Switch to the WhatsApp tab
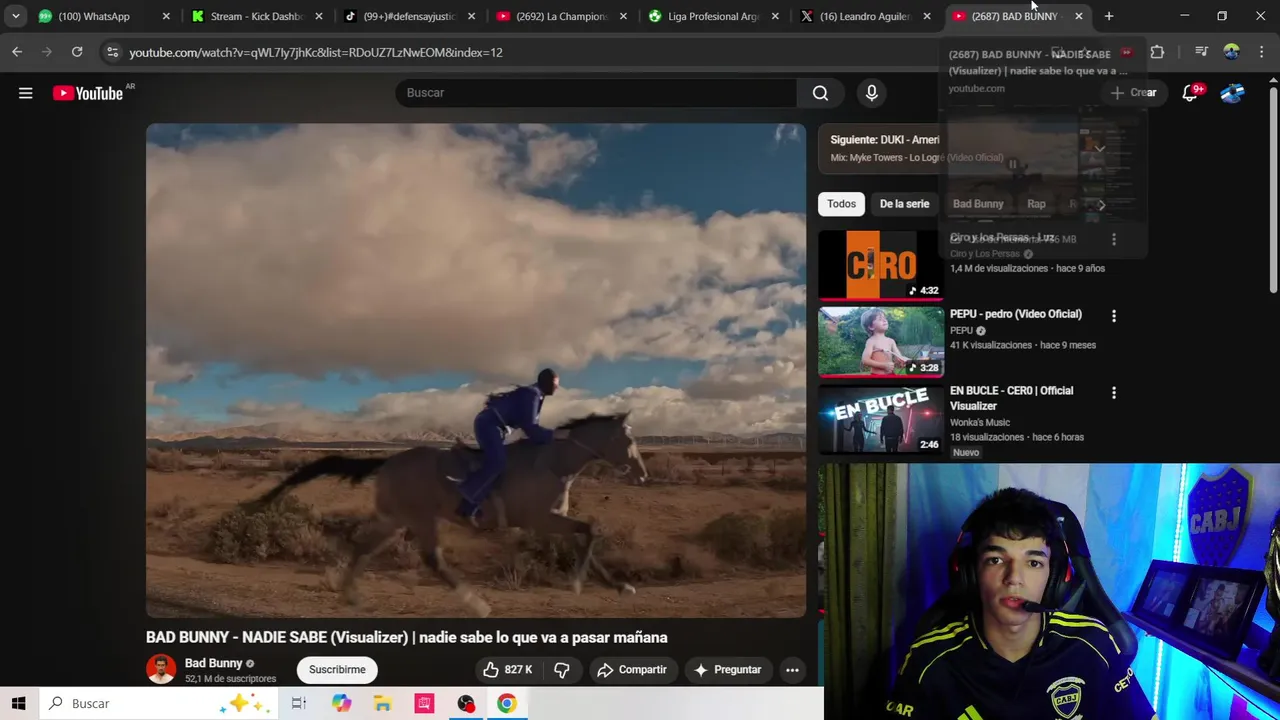 point(93,16)
